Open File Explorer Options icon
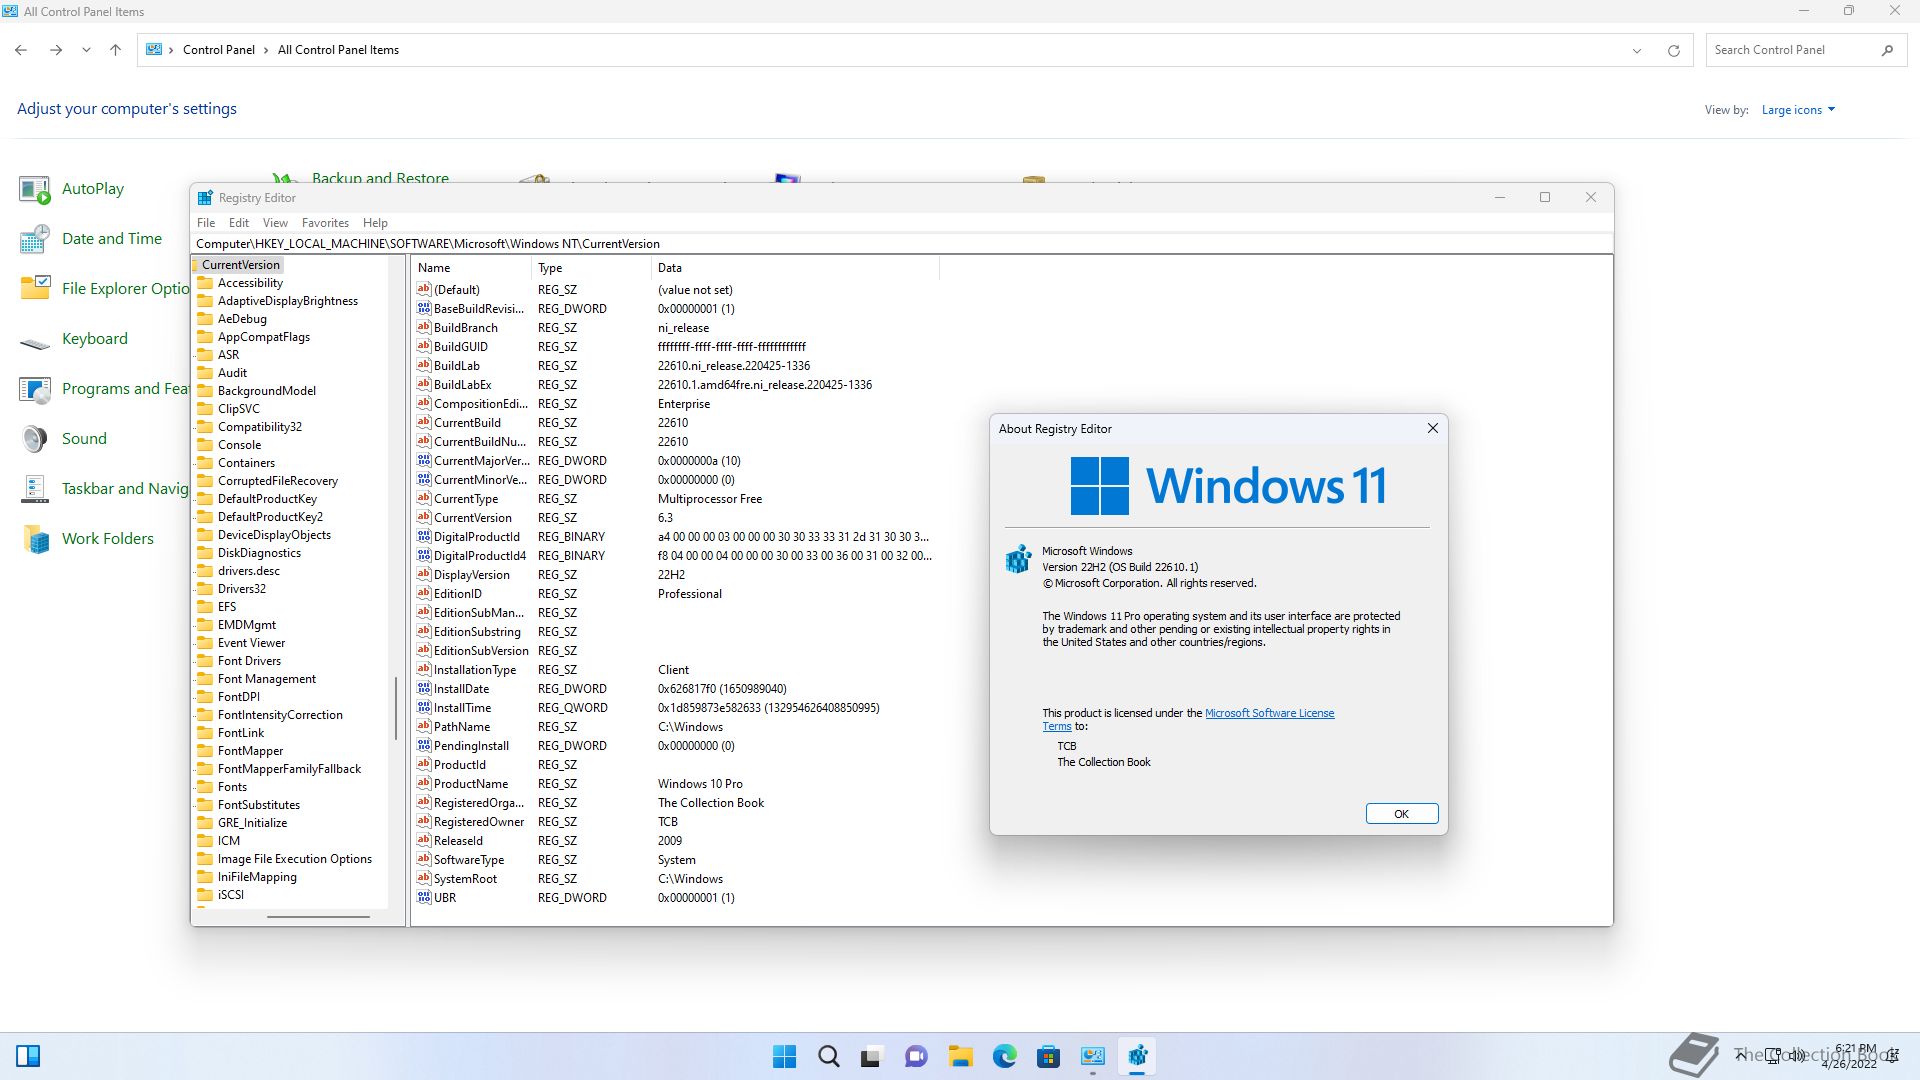 (35, 289)
